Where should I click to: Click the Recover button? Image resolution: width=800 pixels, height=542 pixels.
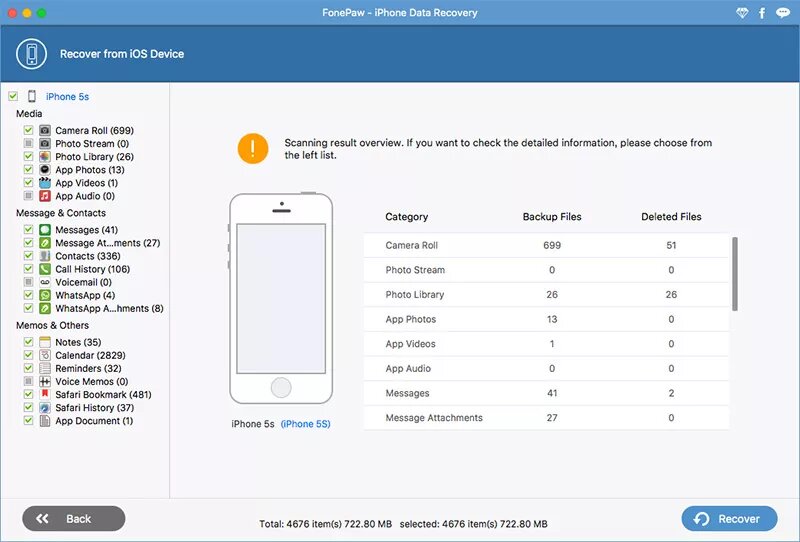[x=730, y=519]
